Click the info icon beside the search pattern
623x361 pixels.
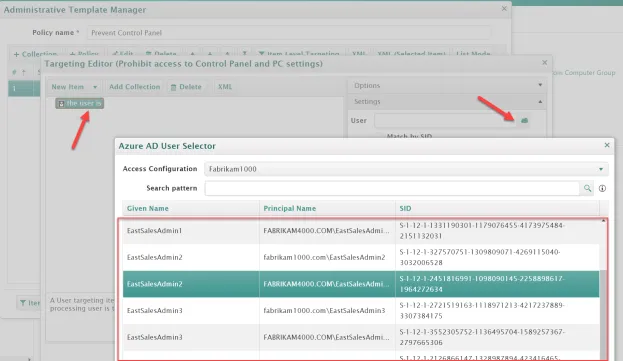pos(602,188)
